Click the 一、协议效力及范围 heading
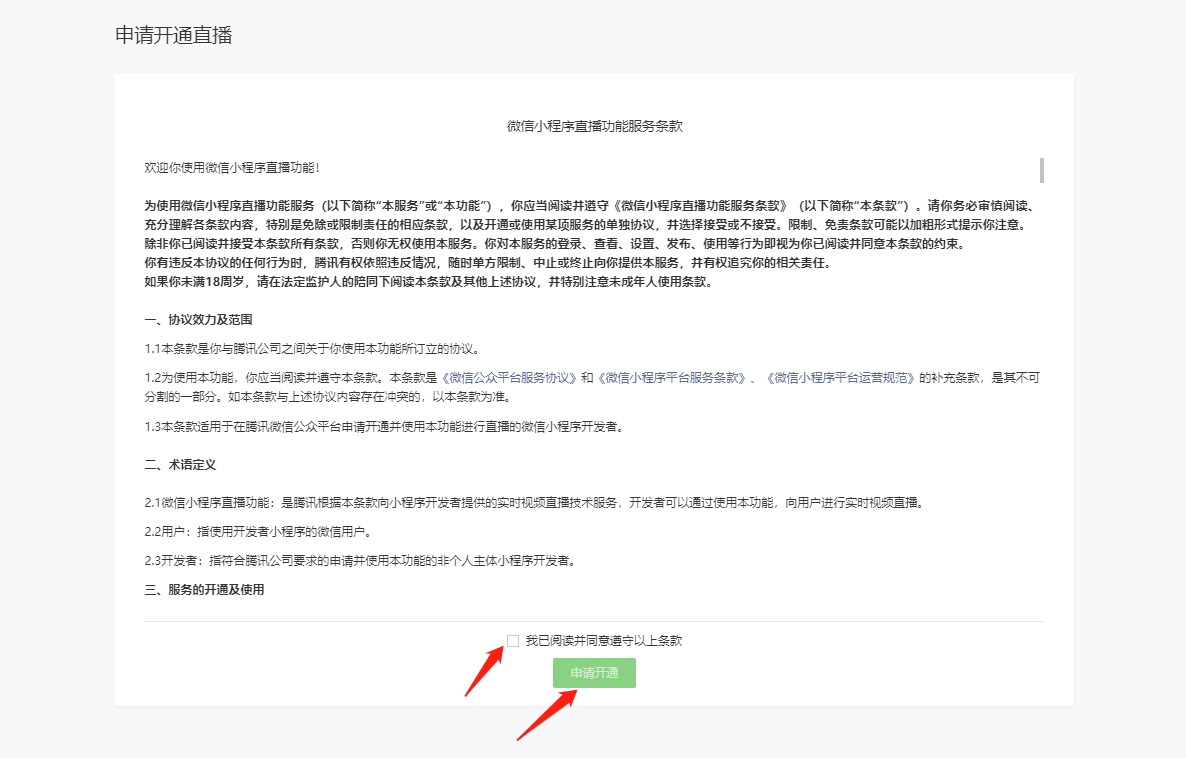1186x758 pixels. pos(198,320)
